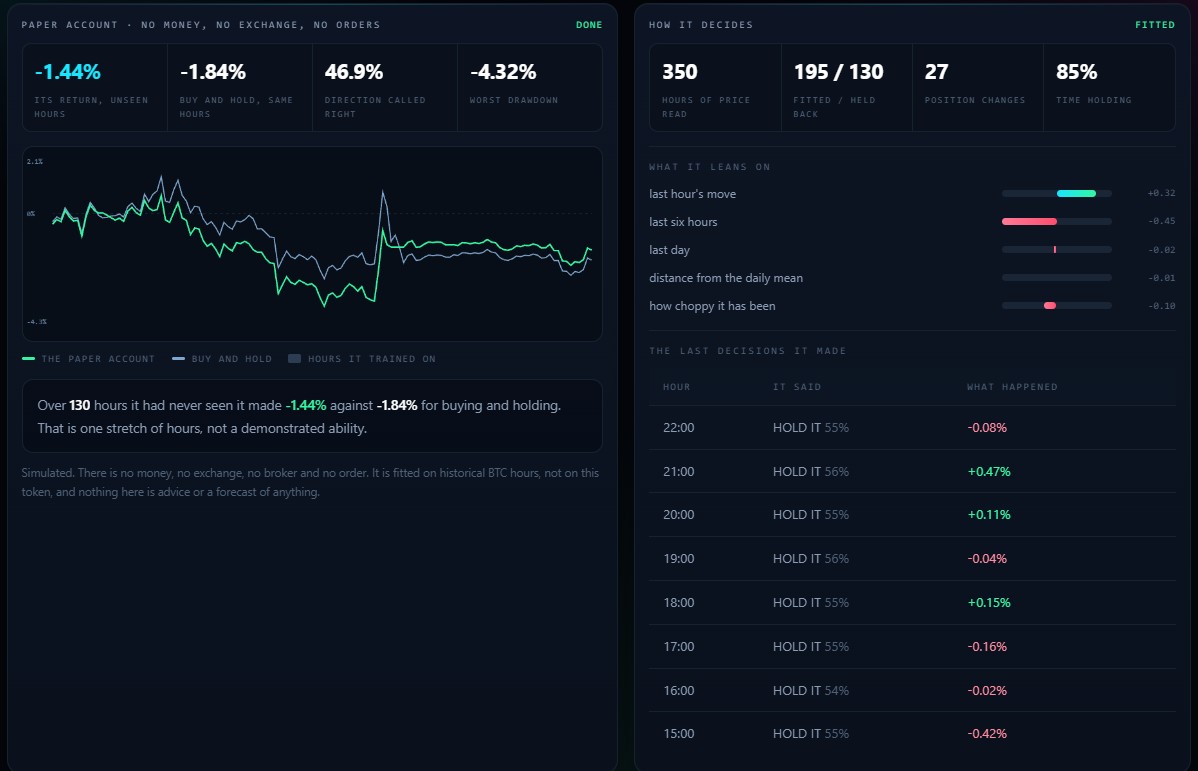
Task: Click the -0.42% result for 15:00
Action: click(x=987, y=734)
